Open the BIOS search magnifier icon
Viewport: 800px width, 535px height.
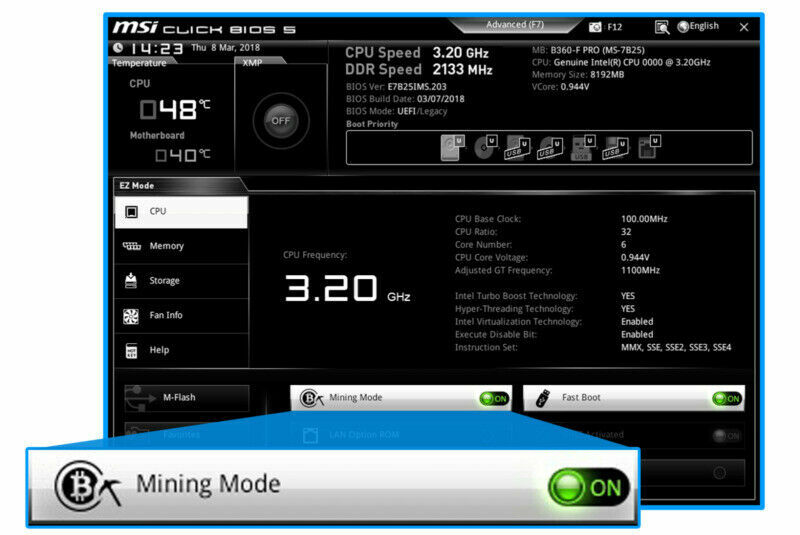pyautogui.click(x=662, y=27)
